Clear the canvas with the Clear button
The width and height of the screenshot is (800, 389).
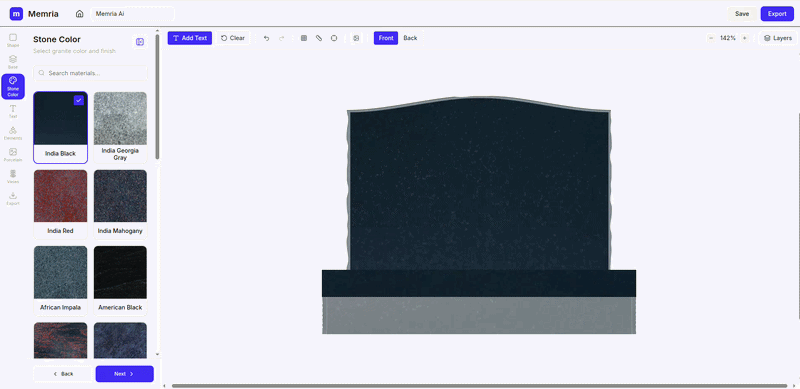233,38
